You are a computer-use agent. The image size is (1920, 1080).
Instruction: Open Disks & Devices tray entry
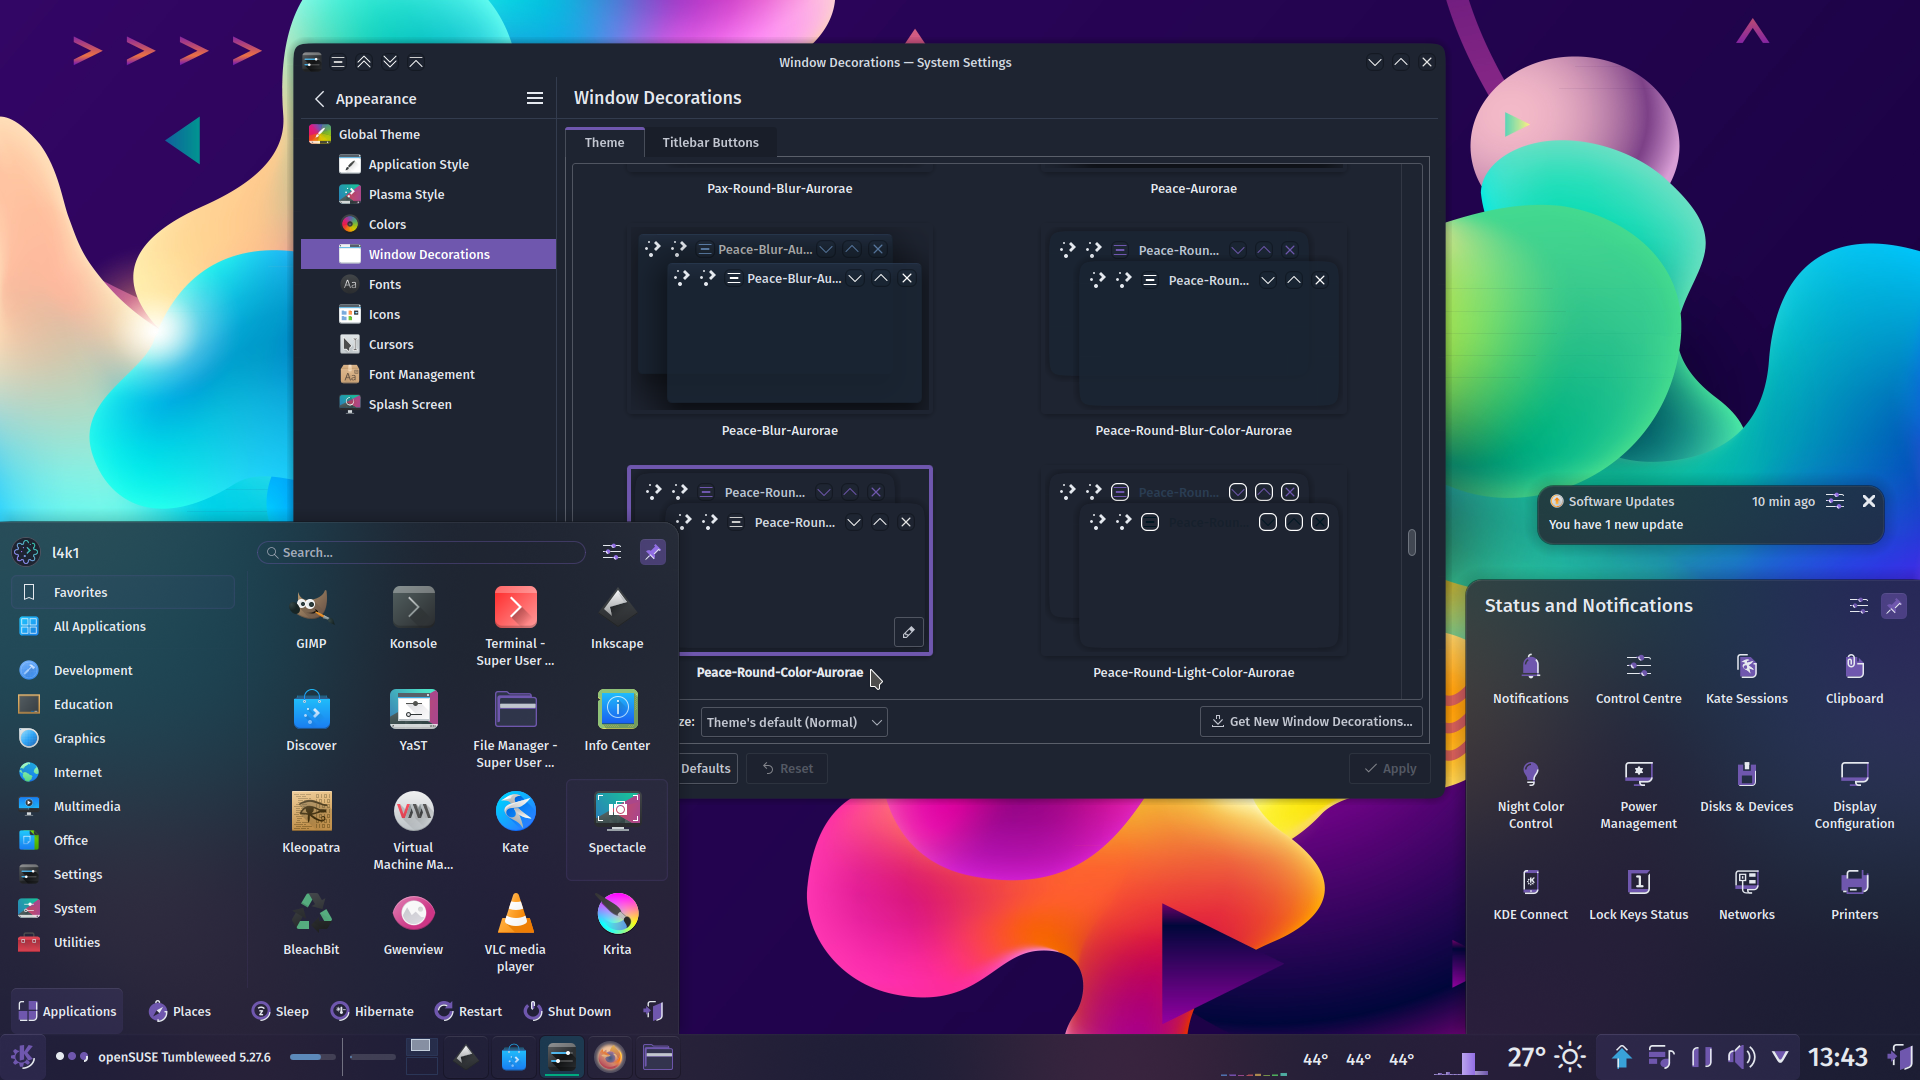(x=1746, y=787)
